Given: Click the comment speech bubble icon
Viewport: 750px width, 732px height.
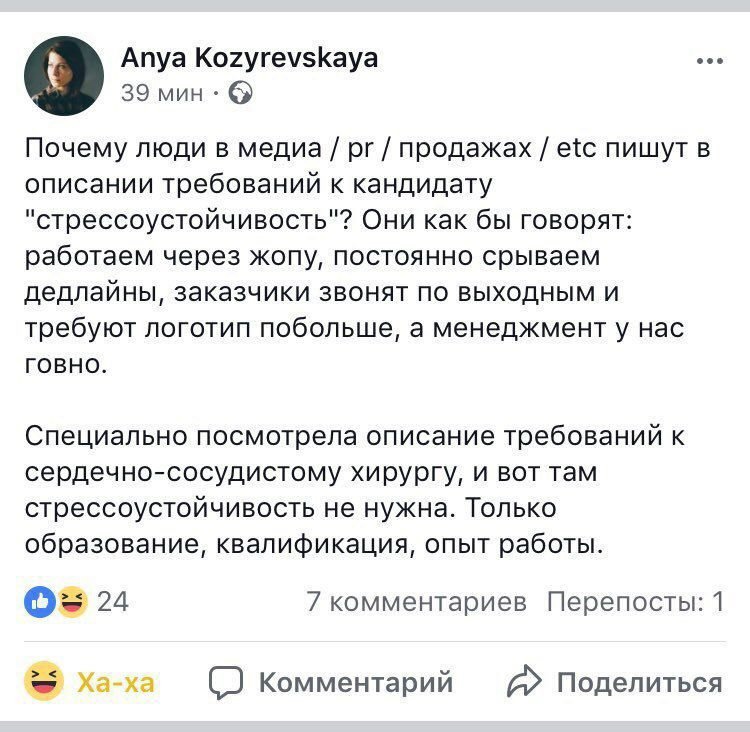Looking at the screenshot, I should (x=226, y=683).
